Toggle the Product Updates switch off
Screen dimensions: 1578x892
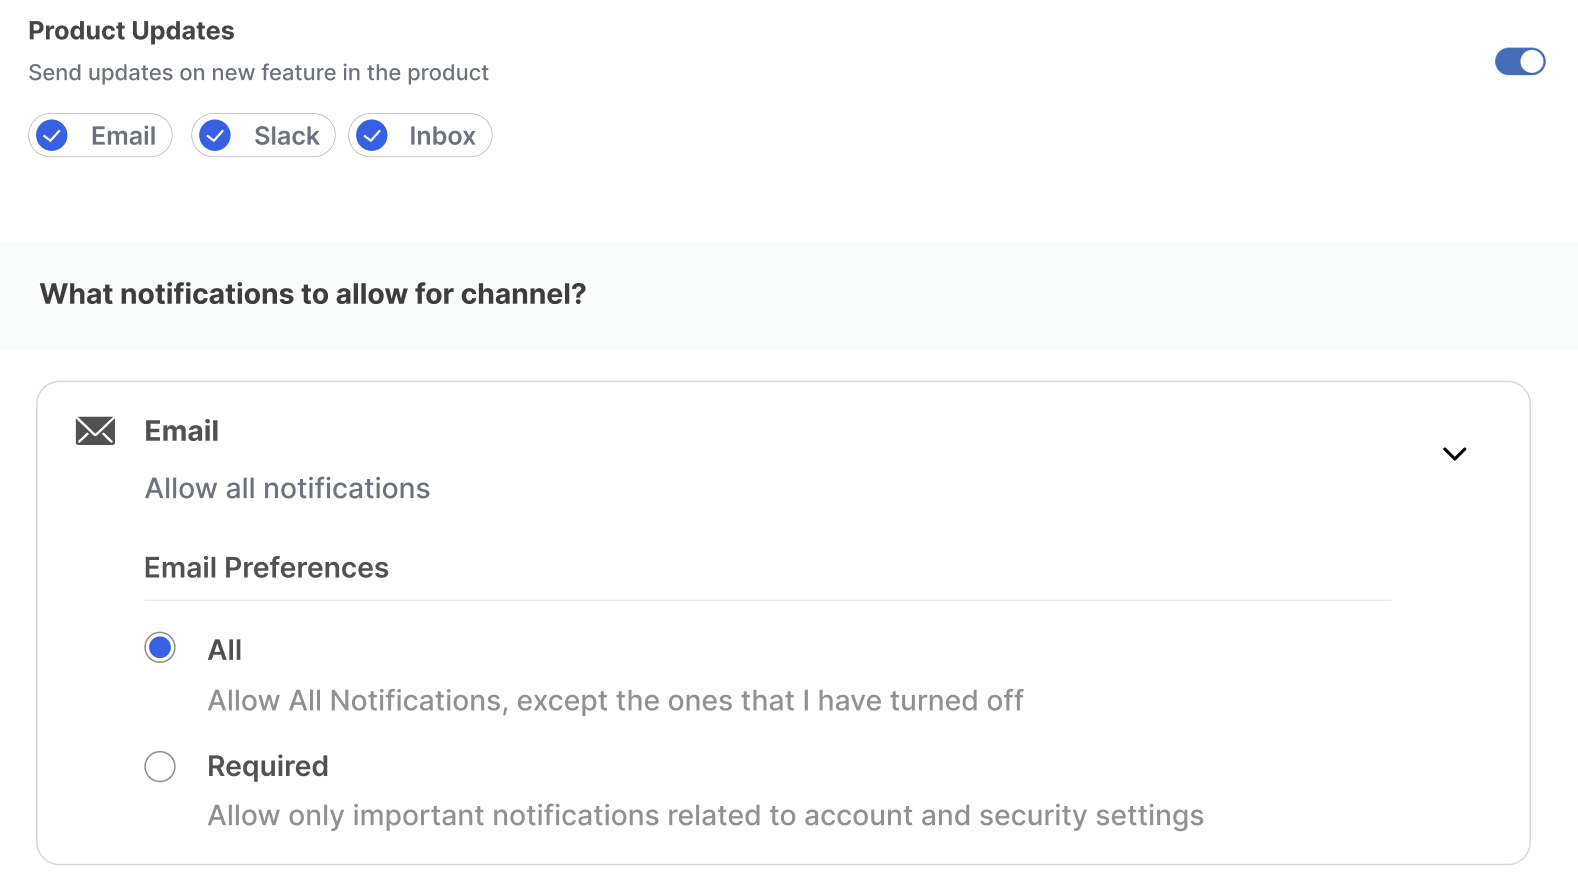tap(1519, 62)
